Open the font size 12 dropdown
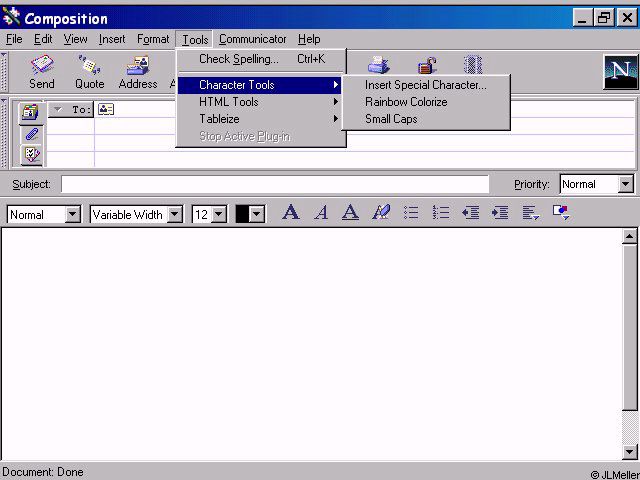640x480 pixels. pyautogui.click(x=219, y=214)
